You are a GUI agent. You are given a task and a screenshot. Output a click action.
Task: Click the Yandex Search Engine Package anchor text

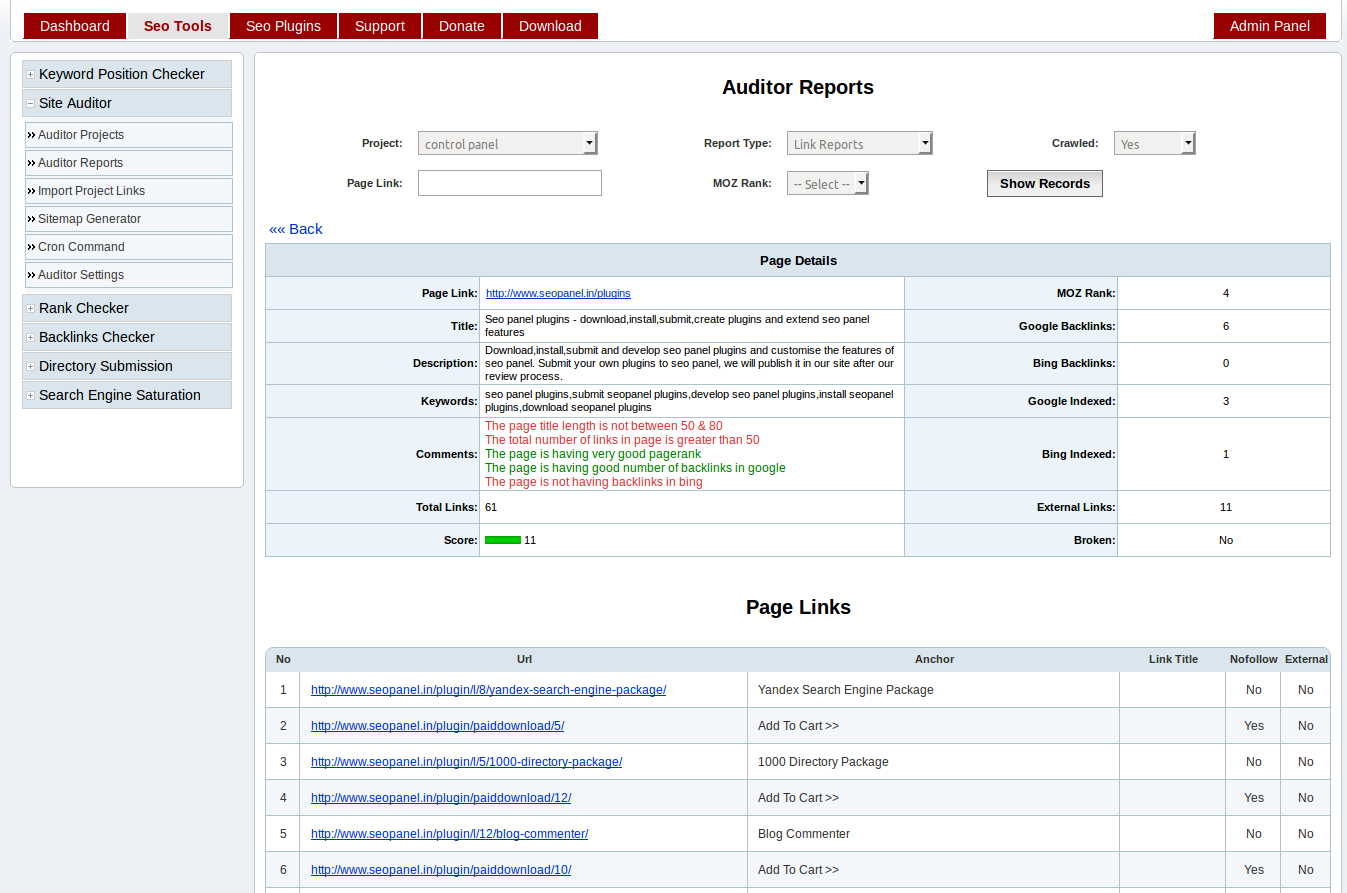point(845,690)
